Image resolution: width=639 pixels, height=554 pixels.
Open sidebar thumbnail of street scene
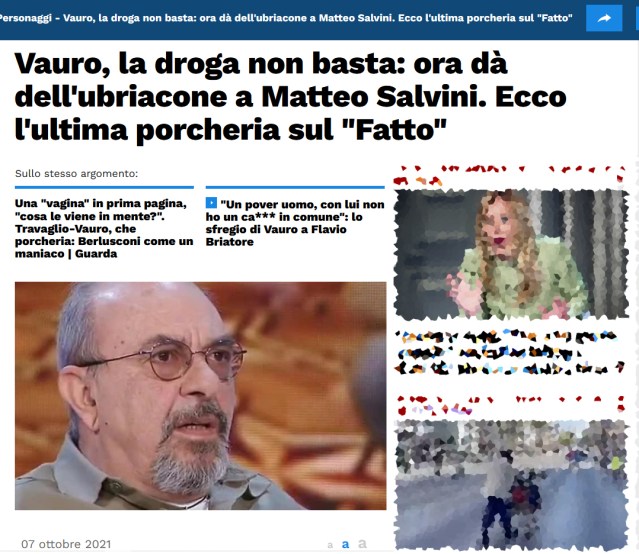pyautogui.click(x=511, y=485)
